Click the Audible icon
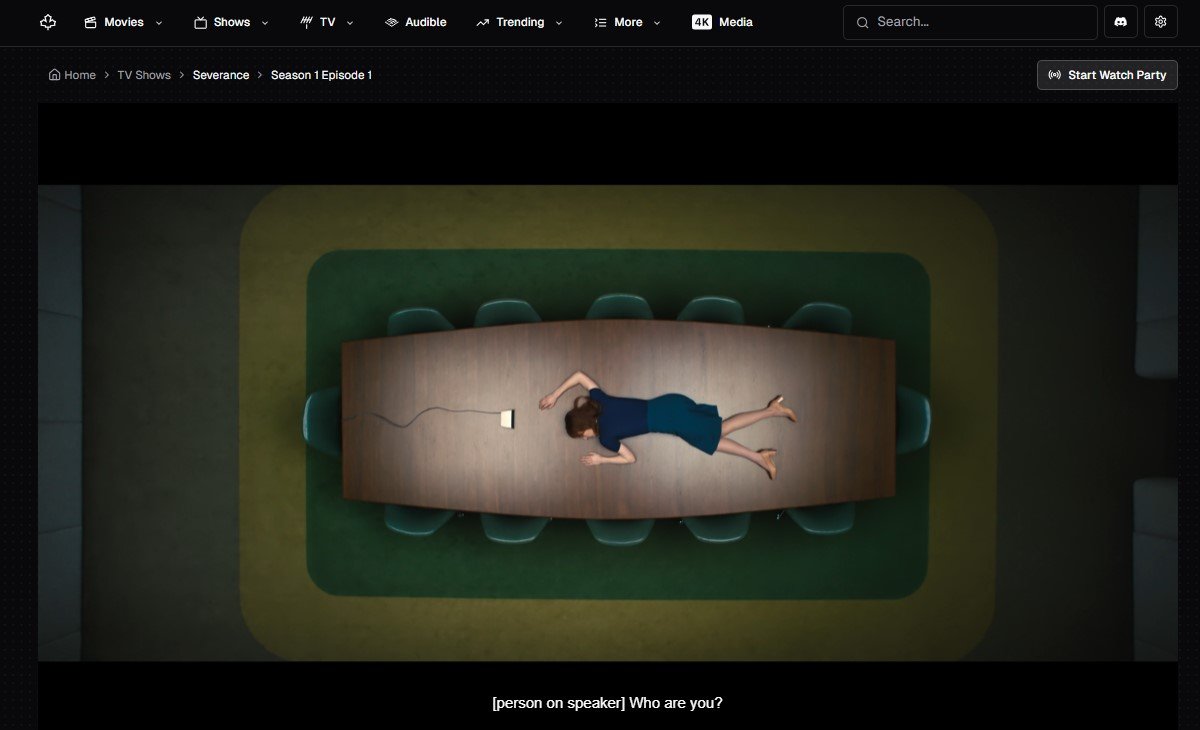Image resolution: width=1200 pixels, height=730 pixels. 392,22
